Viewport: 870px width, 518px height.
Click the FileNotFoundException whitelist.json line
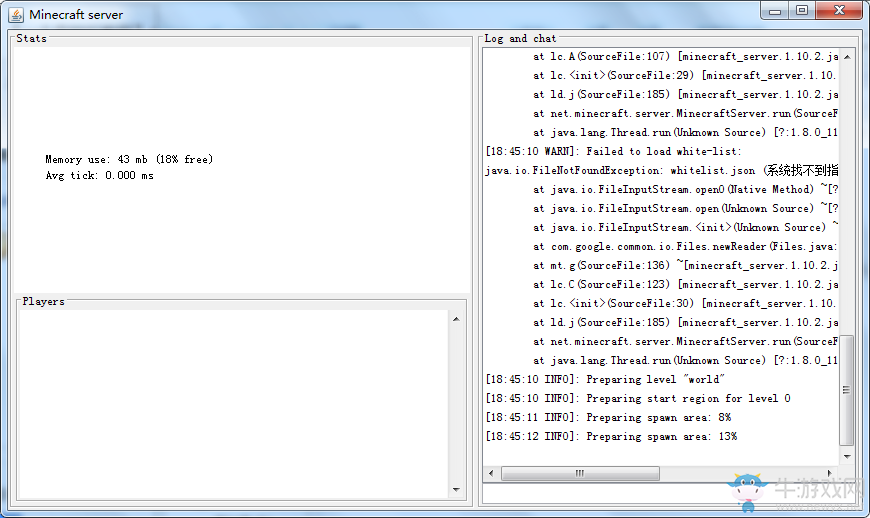pyautogui.click(x=661, y=170)
